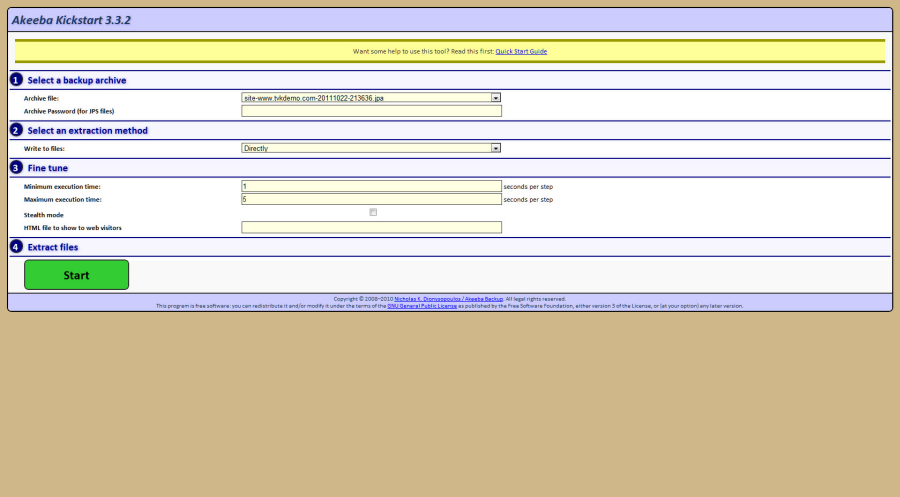Click the 'Extract files' heading
This screenshot has height=497, width=900.
53,247
